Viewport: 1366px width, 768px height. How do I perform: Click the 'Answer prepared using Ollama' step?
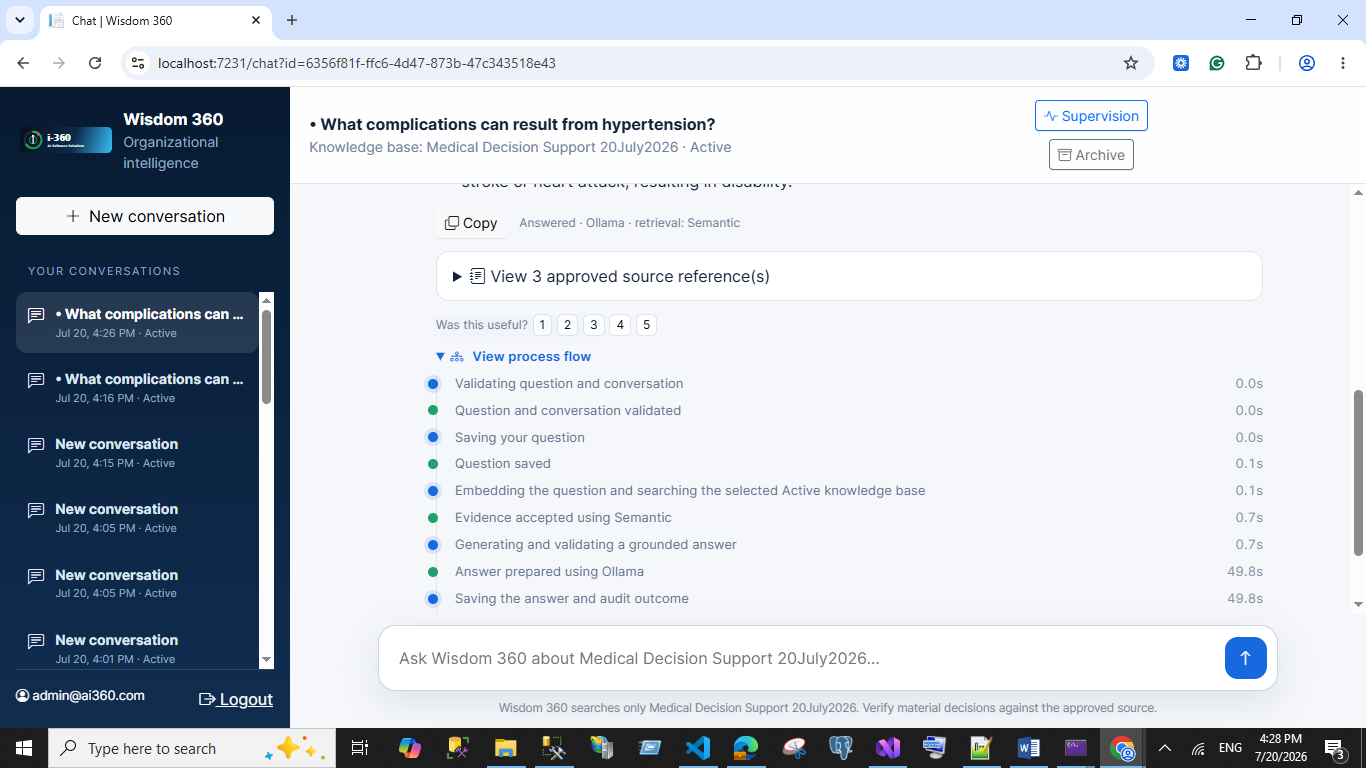[549, 572]
